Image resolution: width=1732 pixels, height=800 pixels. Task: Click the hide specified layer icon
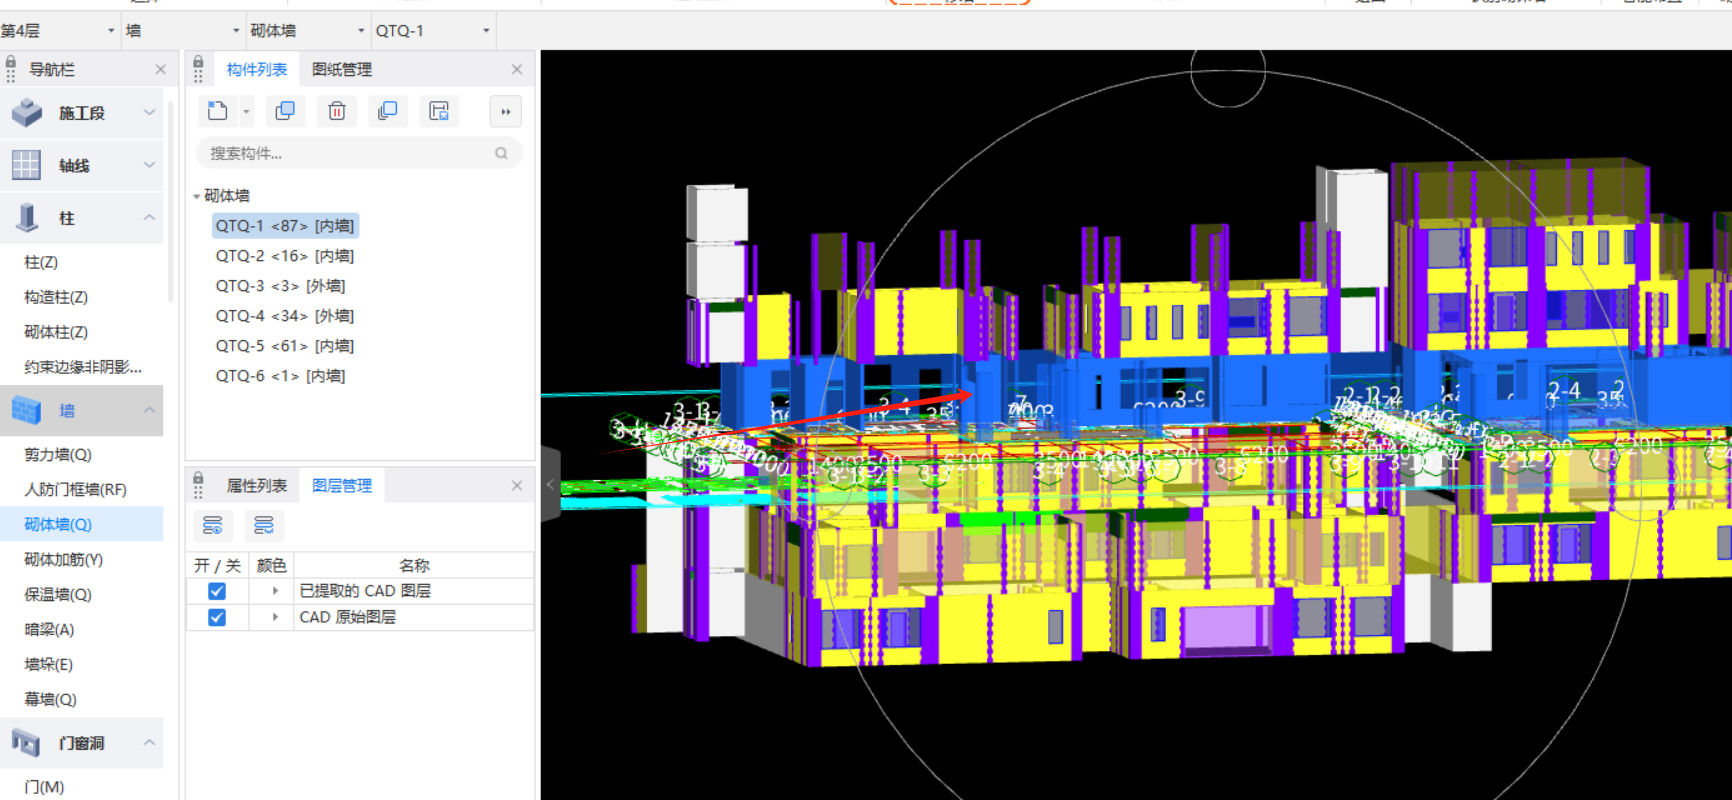pos(264,525)
